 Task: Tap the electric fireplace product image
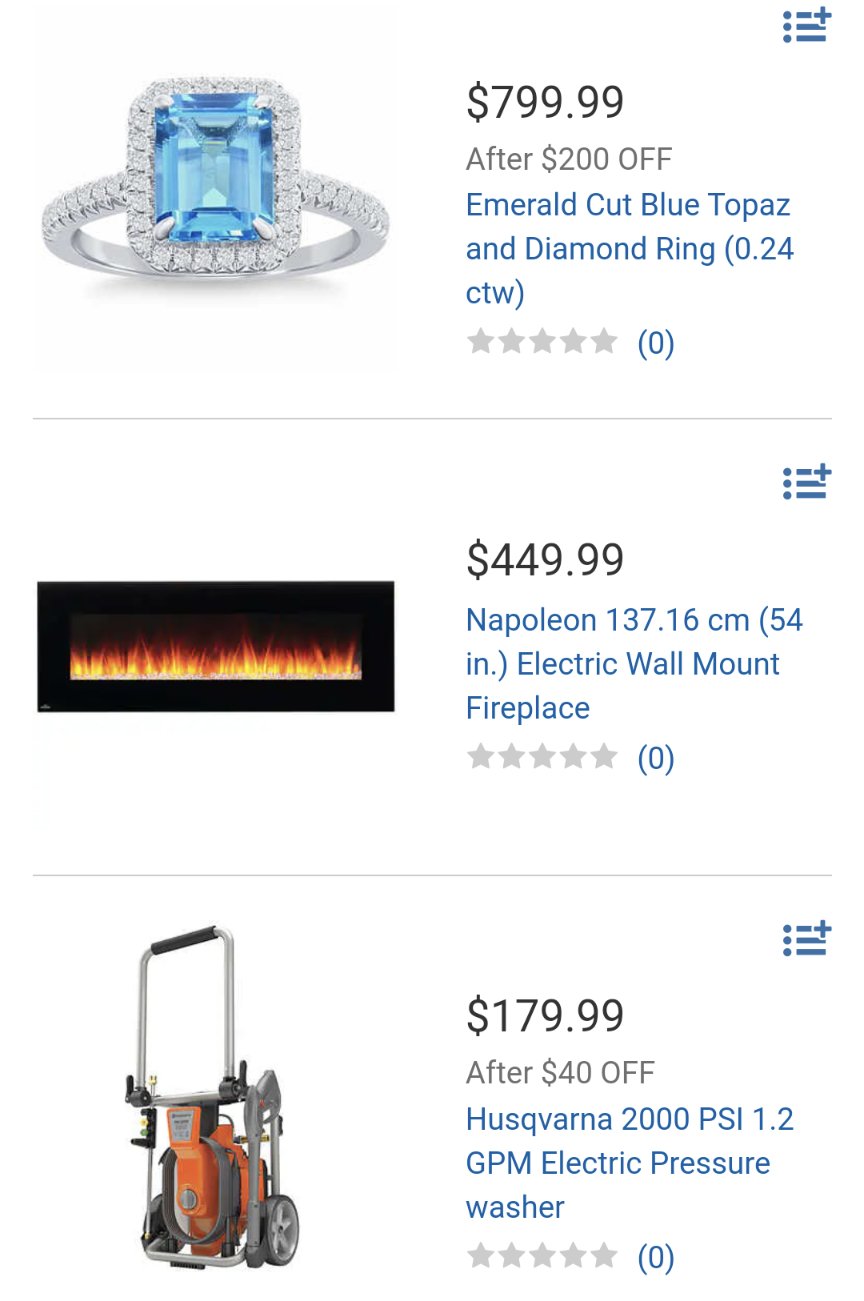216,647
